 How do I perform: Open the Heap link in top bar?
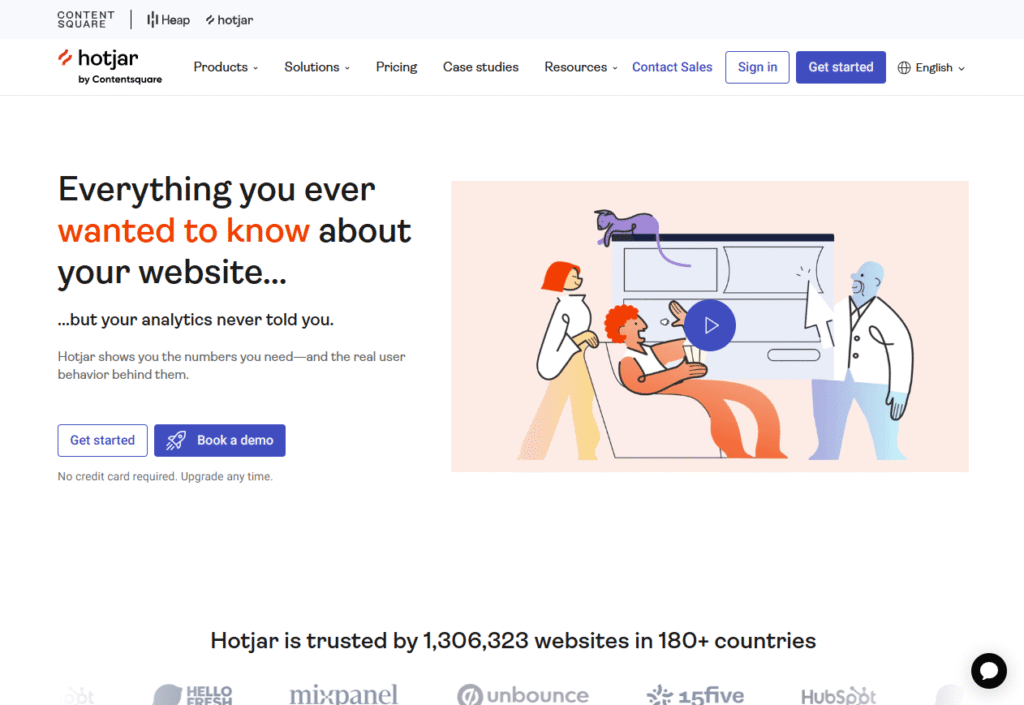pos(168,20)
